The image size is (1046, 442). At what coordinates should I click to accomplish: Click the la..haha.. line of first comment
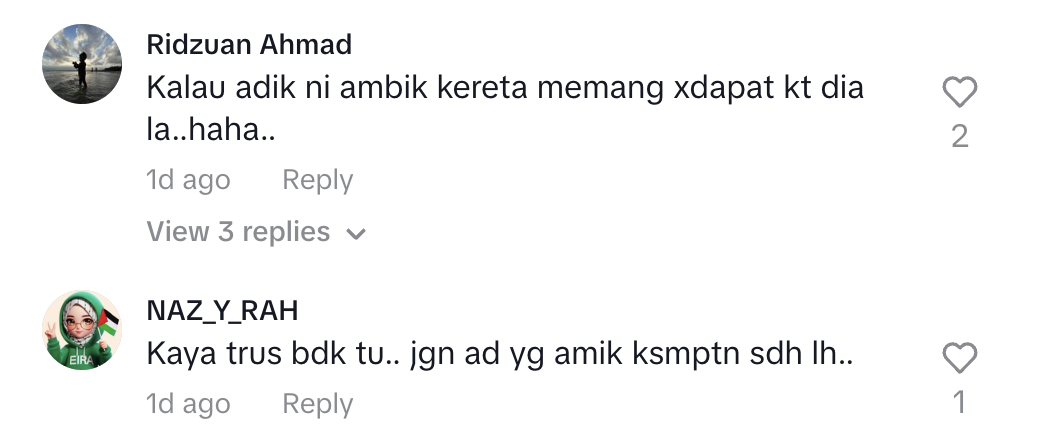pos(211,129)
